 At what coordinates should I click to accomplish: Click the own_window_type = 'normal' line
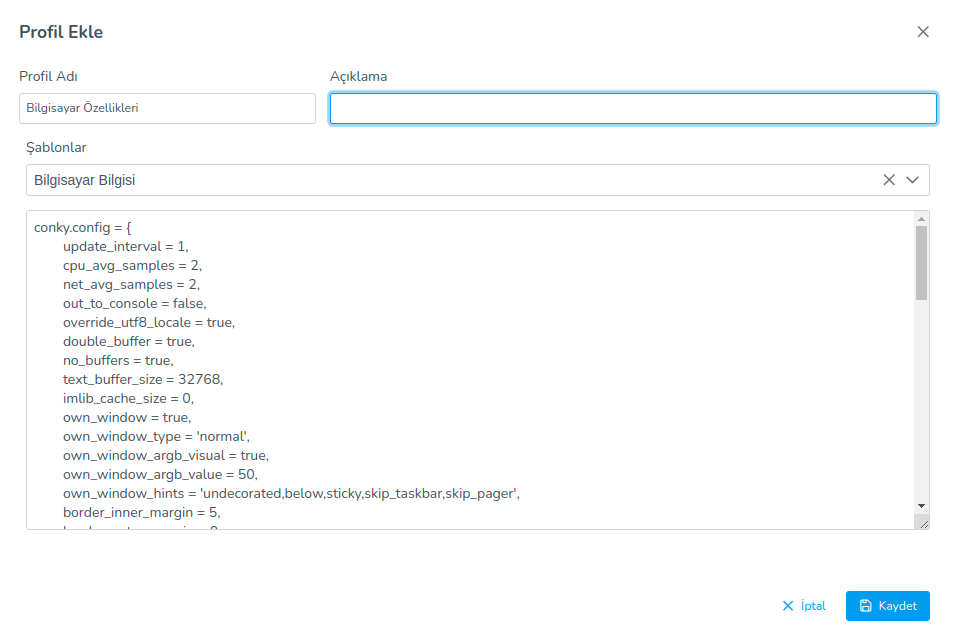[155, 436]
